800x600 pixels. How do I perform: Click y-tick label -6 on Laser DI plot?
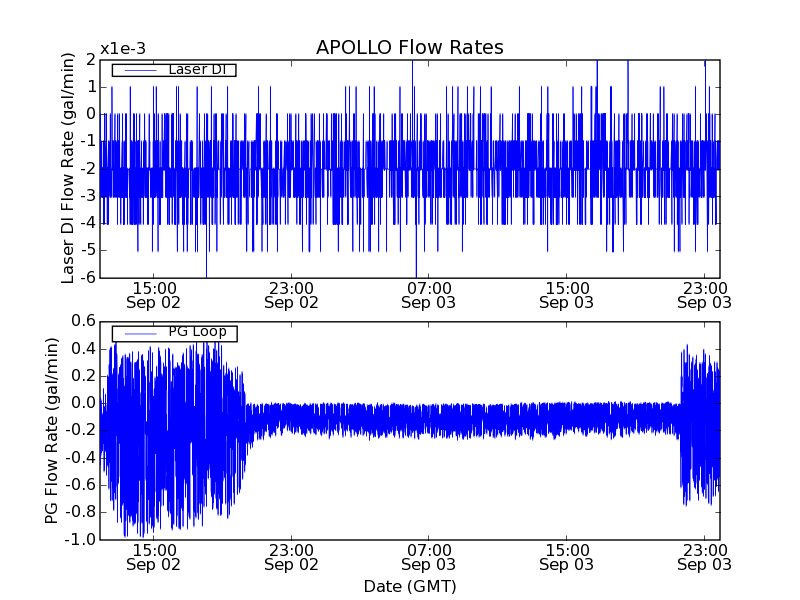click(x=89, y=278)
